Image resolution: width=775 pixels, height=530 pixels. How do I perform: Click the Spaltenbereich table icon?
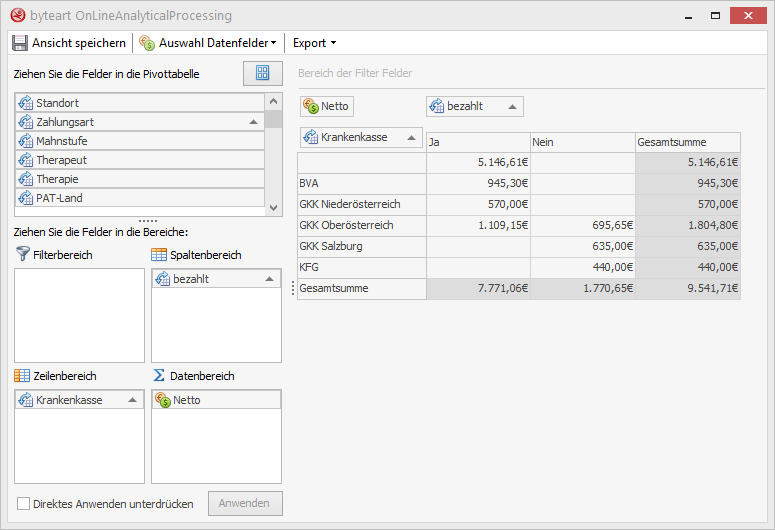tap(159, 255)
